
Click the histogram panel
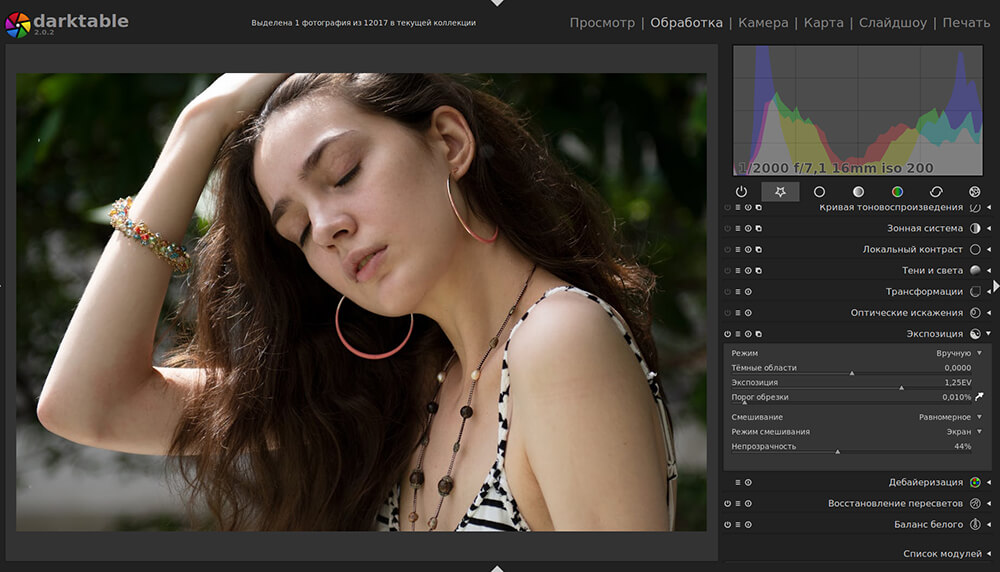click(859, 110)
